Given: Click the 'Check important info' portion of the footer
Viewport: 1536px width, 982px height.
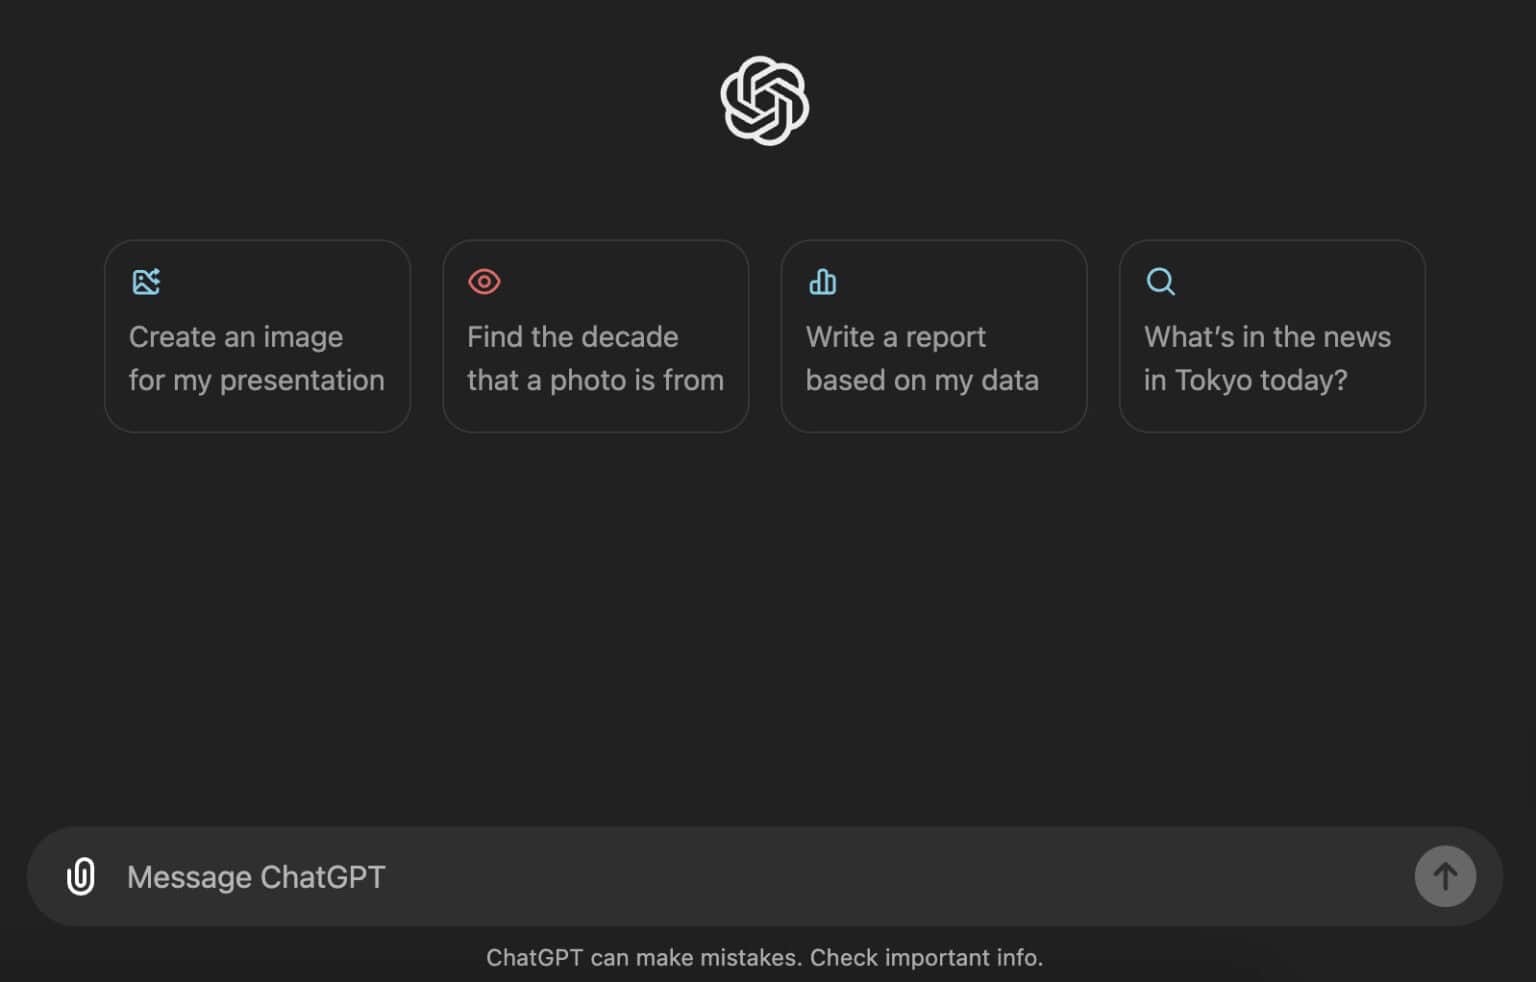Looking at the screenshot, I should [924, 957].
